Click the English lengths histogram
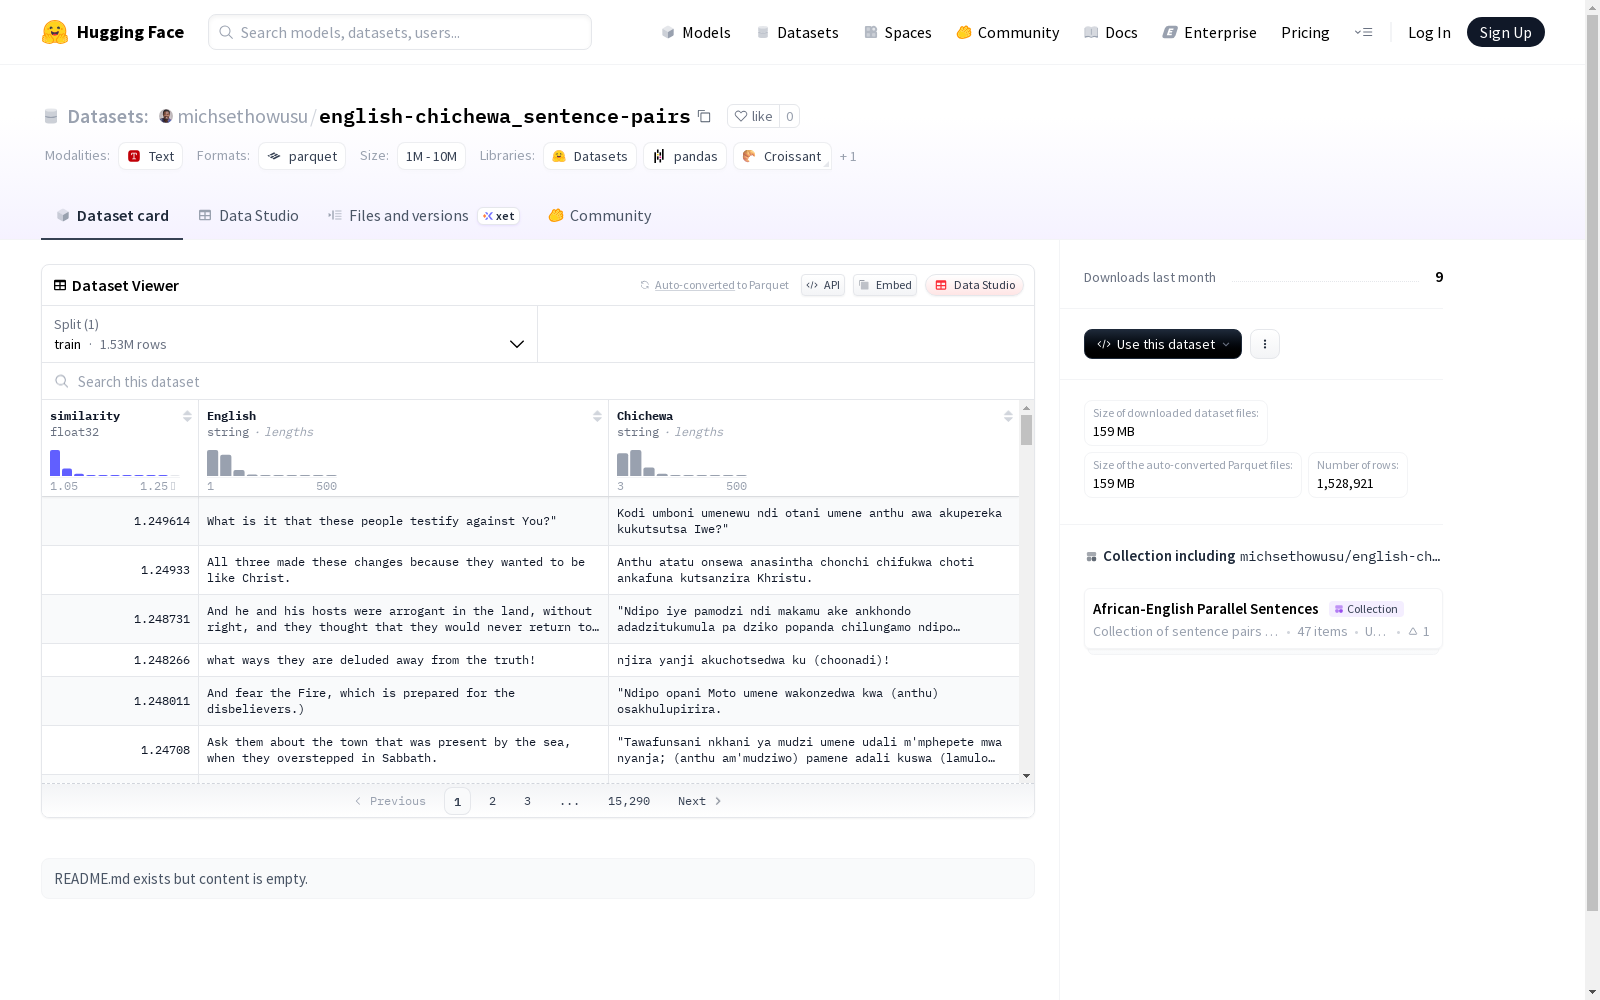 [x=272, y=463]
